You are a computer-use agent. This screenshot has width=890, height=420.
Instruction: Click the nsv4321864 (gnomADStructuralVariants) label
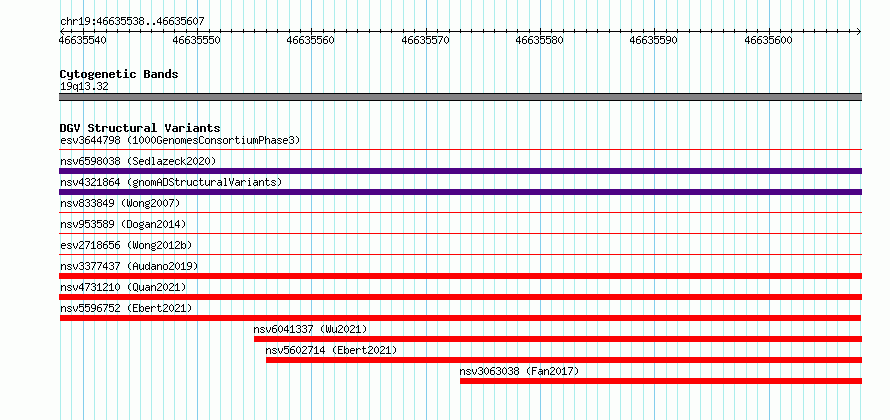click(171, 182)
